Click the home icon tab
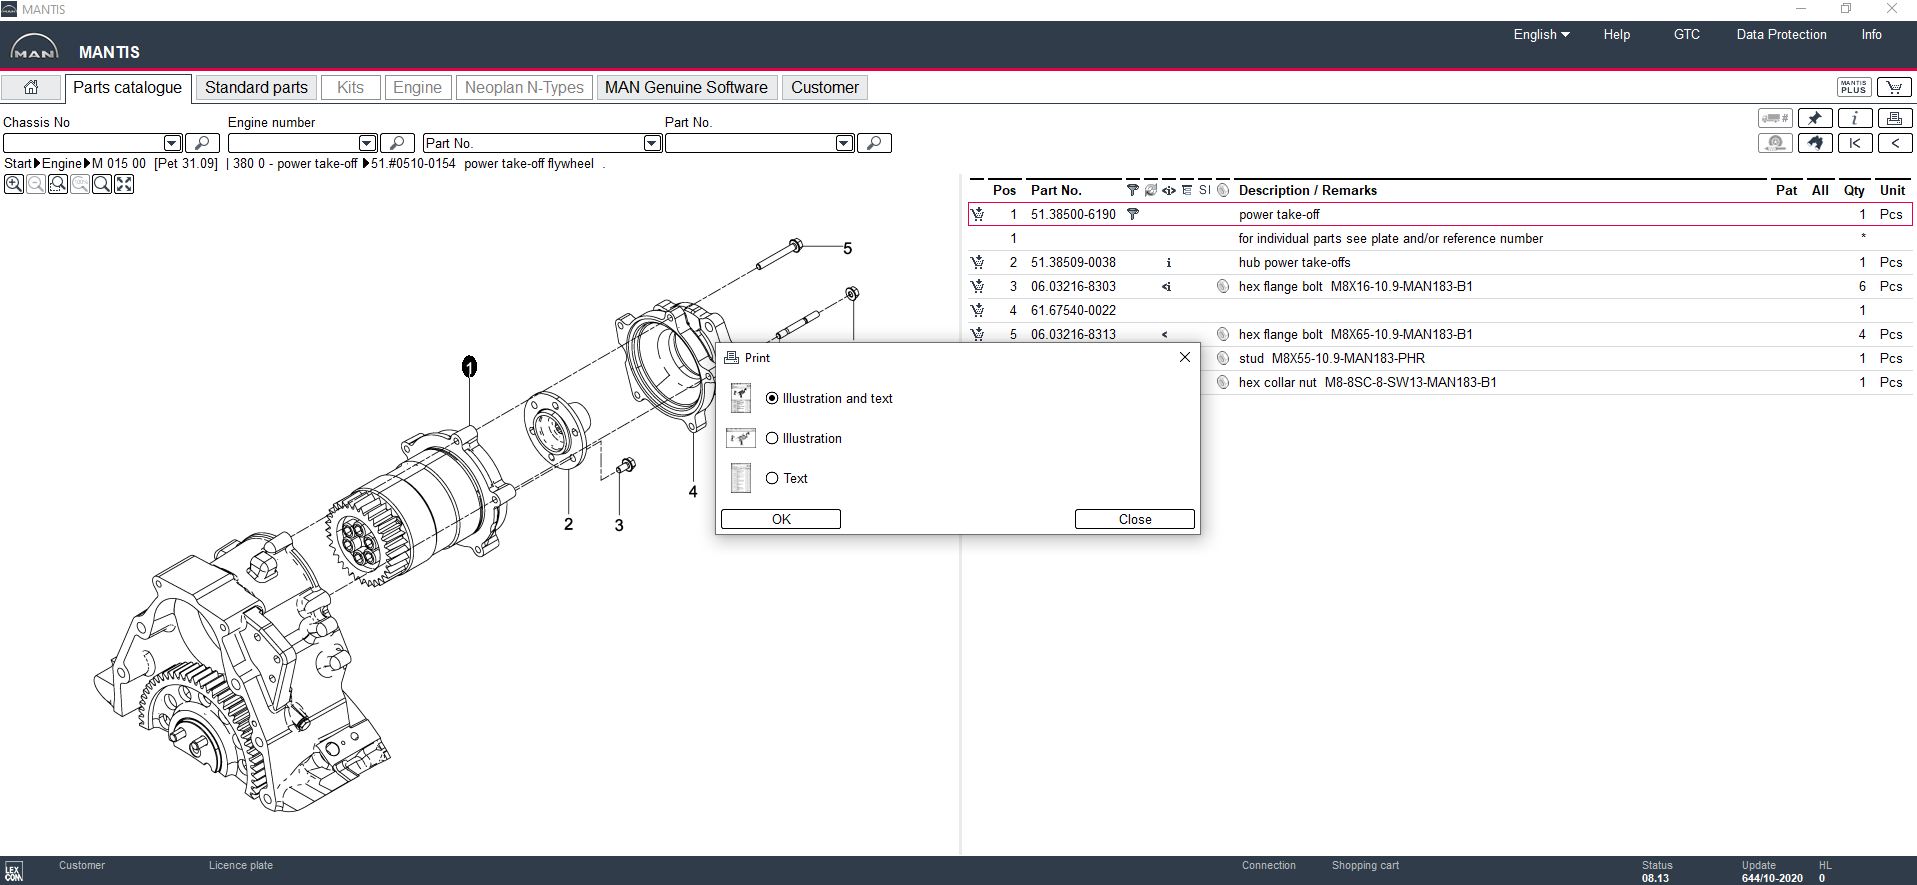 (x=31, y=87)
